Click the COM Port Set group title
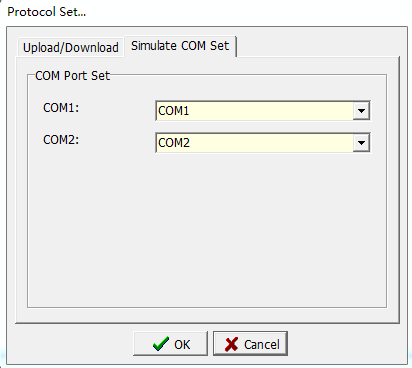 (72, 76)
